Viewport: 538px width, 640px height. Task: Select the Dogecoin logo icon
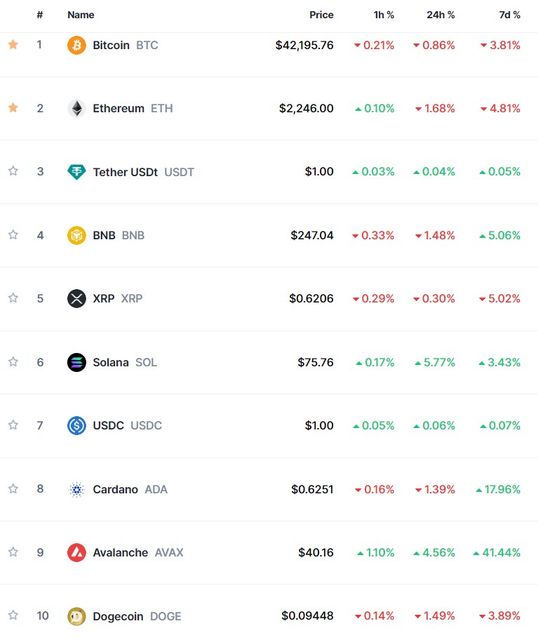(76, 616)
